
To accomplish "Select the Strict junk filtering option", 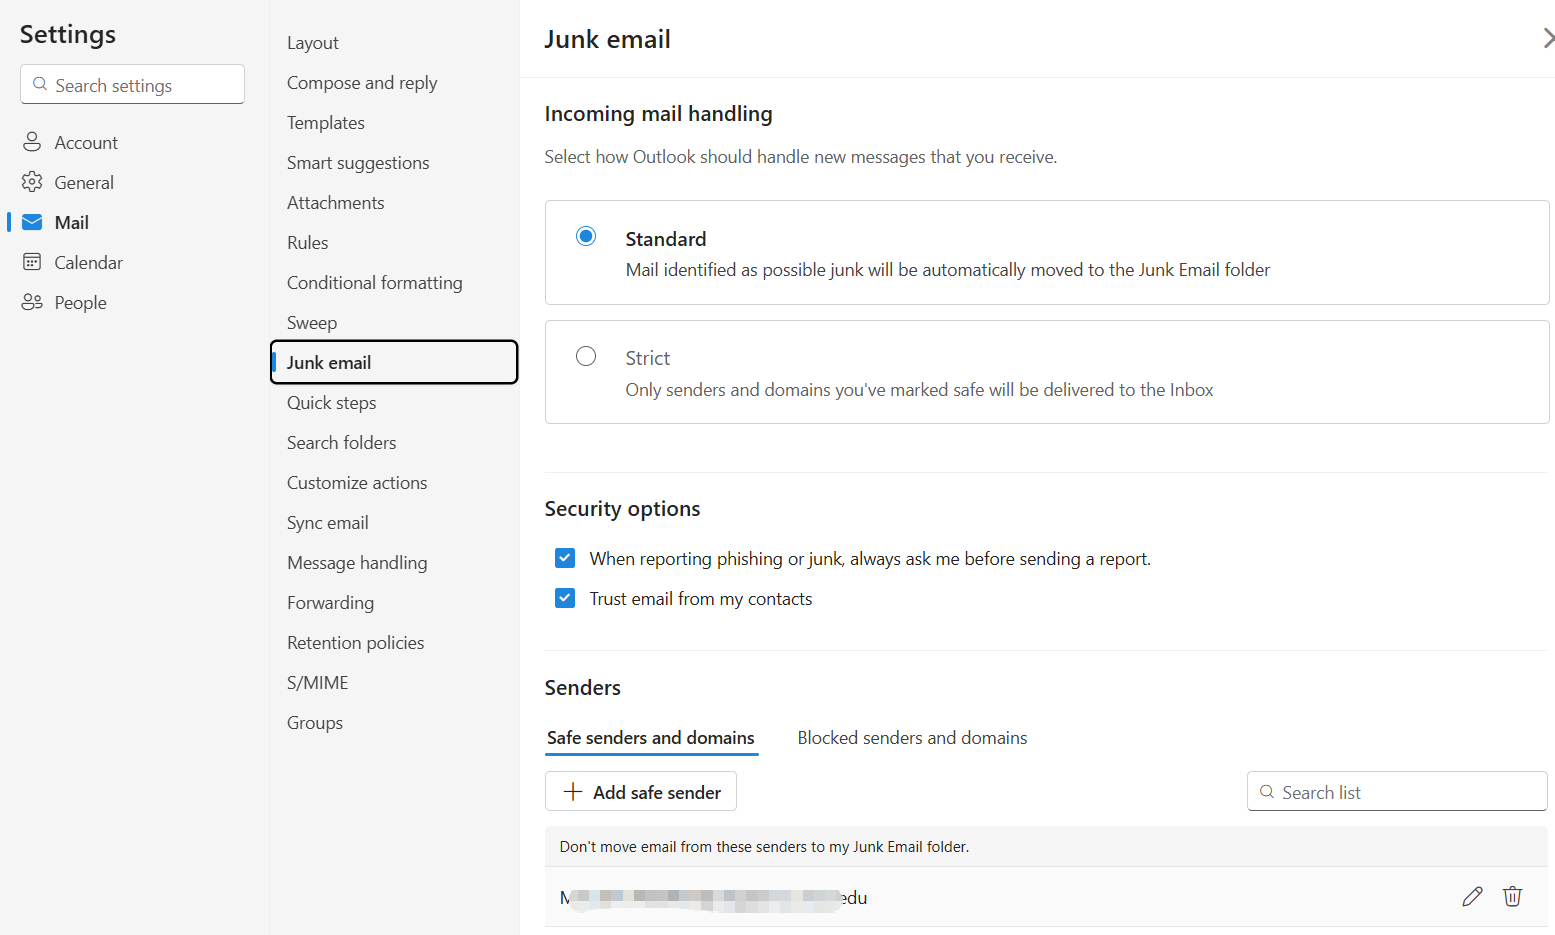I will (x=586, y=357).
